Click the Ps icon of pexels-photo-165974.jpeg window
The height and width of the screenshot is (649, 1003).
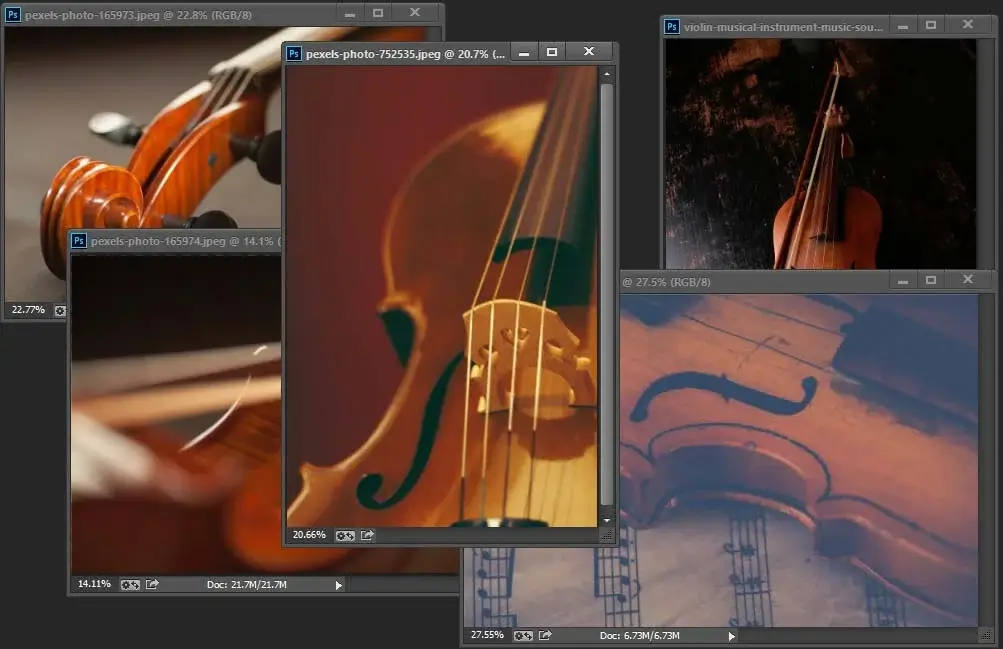coord(79,240)
